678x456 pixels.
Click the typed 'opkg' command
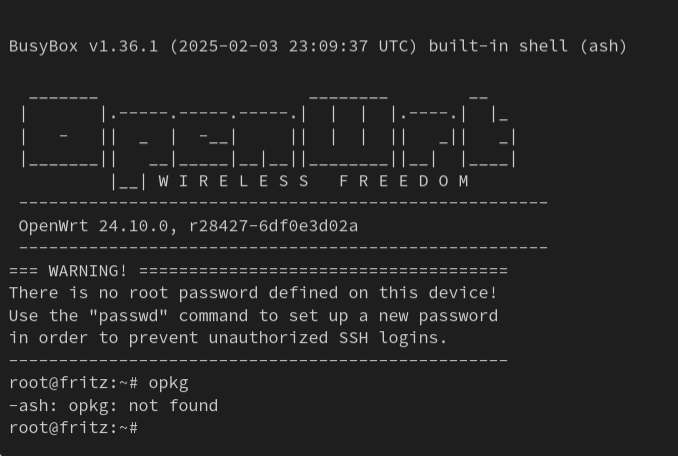169,384
